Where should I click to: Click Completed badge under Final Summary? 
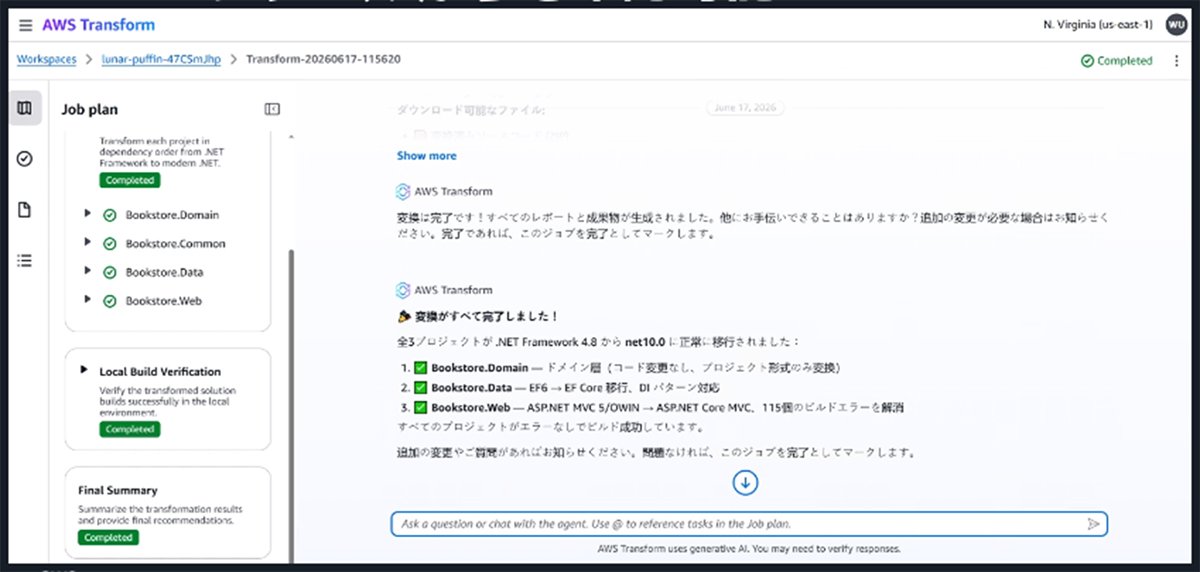(108, 537)
